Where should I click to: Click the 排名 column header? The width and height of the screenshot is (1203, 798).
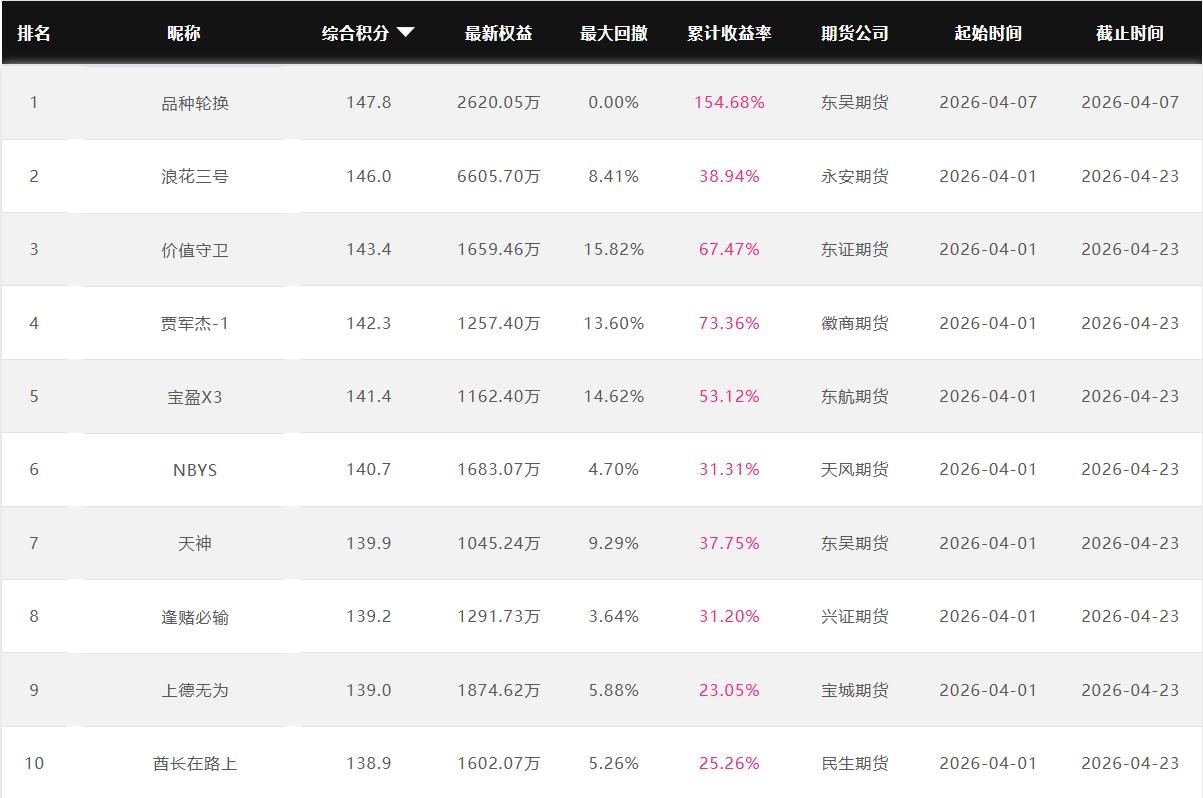[x=34, y=33]
